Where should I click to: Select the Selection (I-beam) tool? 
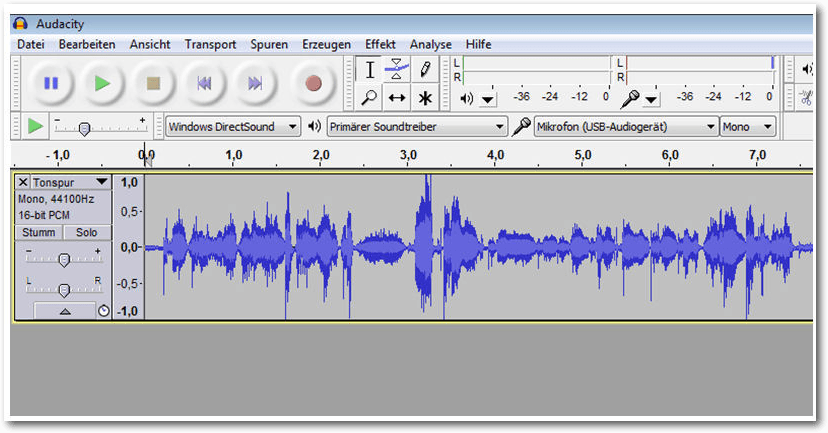pos(369,70)
